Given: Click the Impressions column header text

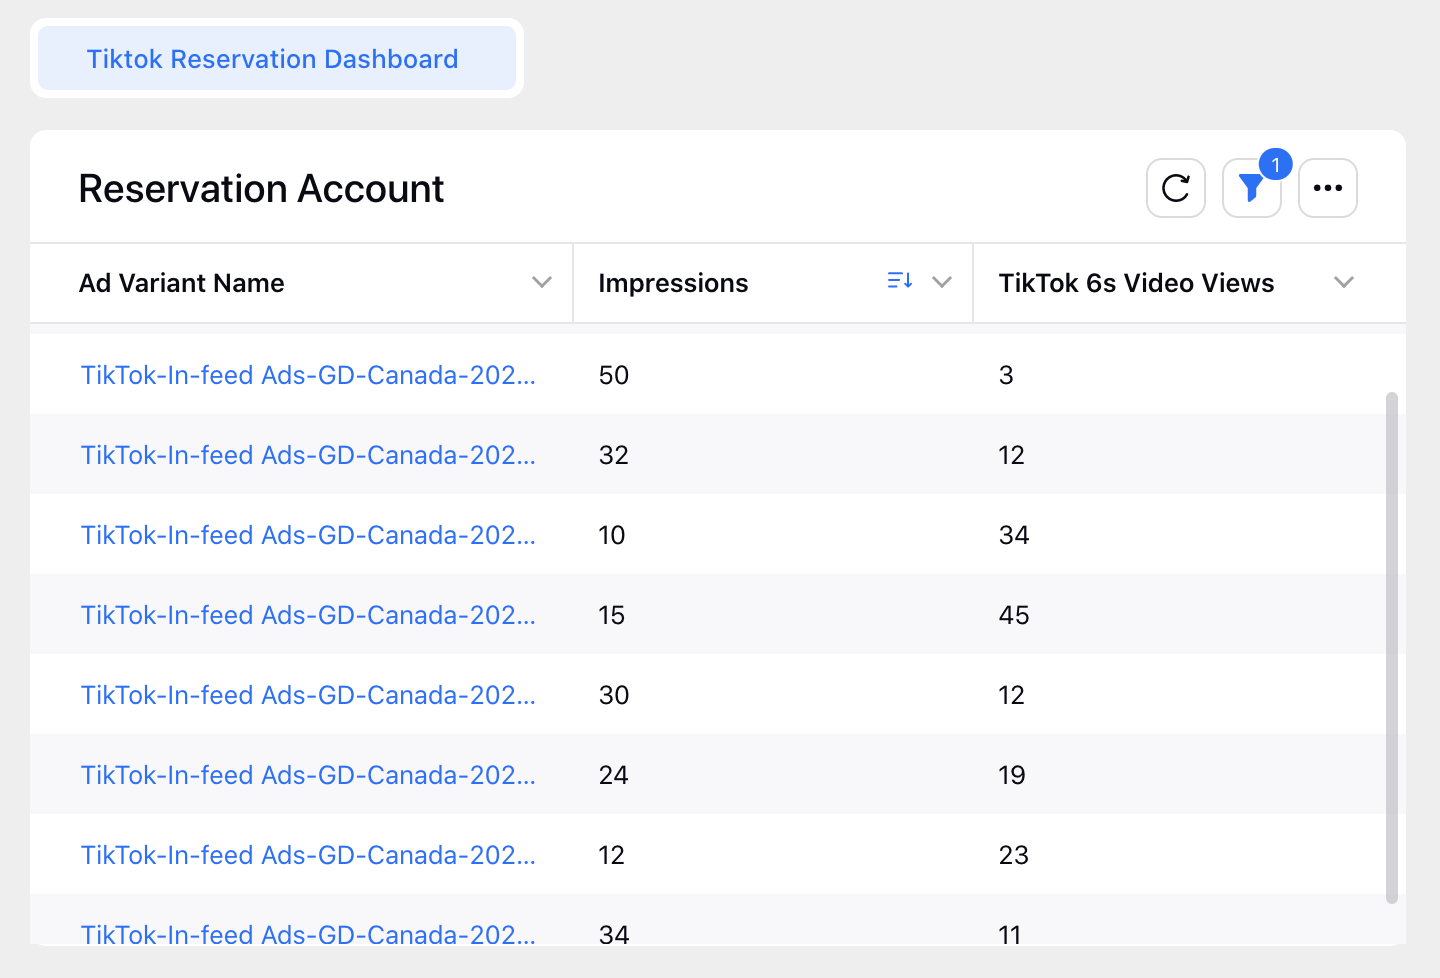Looking at the screenshot, I should (673, 283).
